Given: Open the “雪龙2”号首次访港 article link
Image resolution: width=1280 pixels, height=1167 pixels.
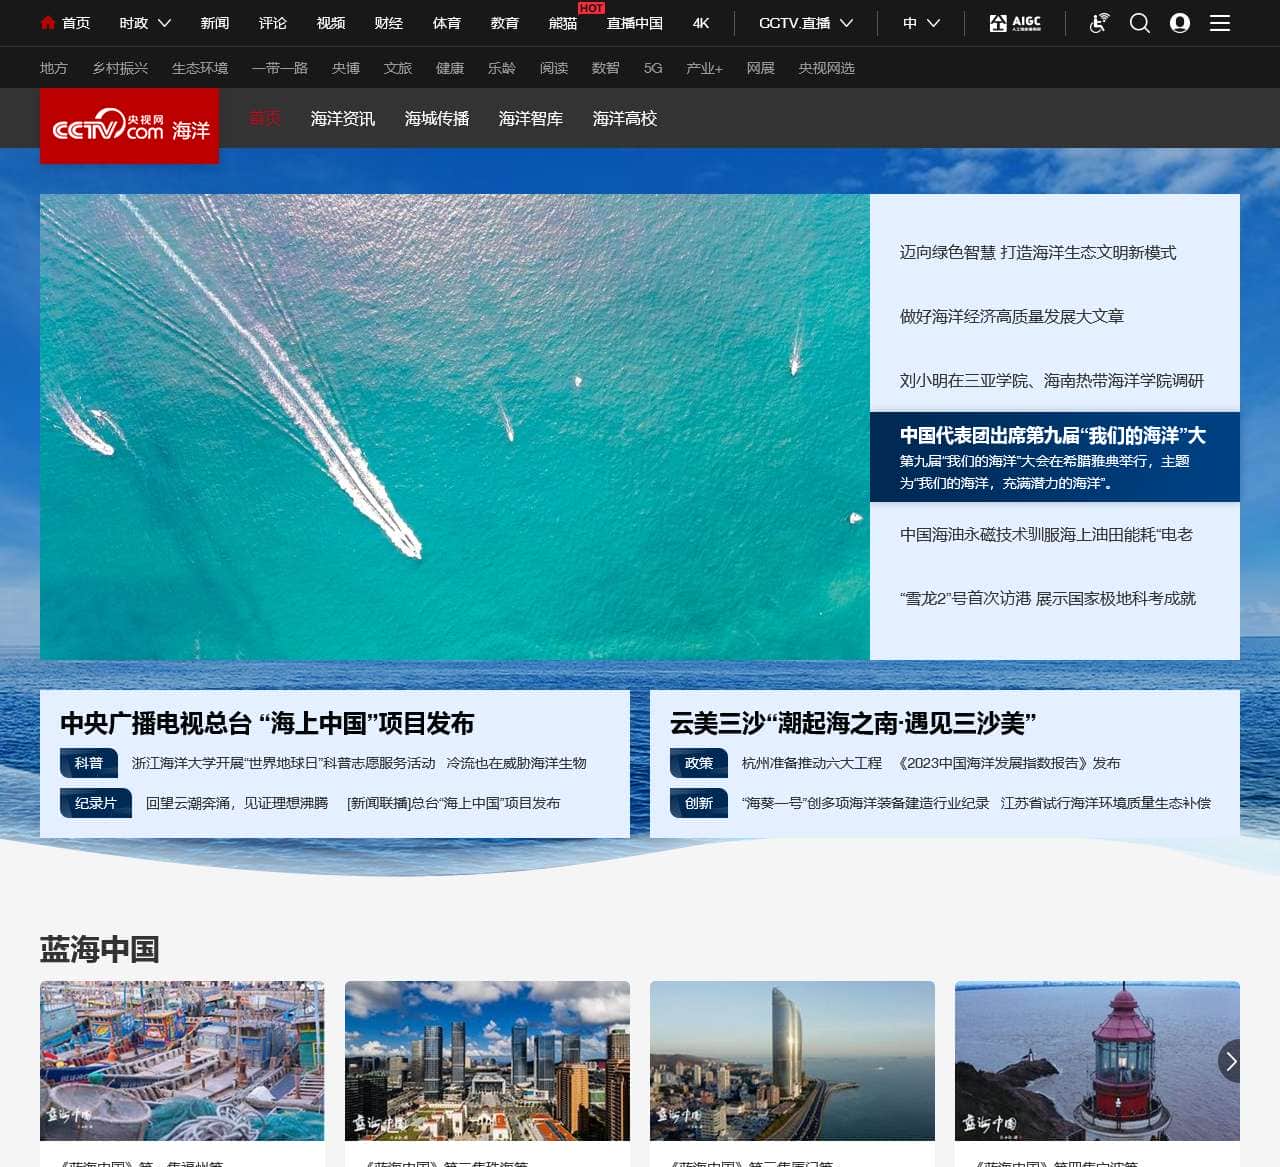Looking at the screenshot, I should pos(1047,598).
